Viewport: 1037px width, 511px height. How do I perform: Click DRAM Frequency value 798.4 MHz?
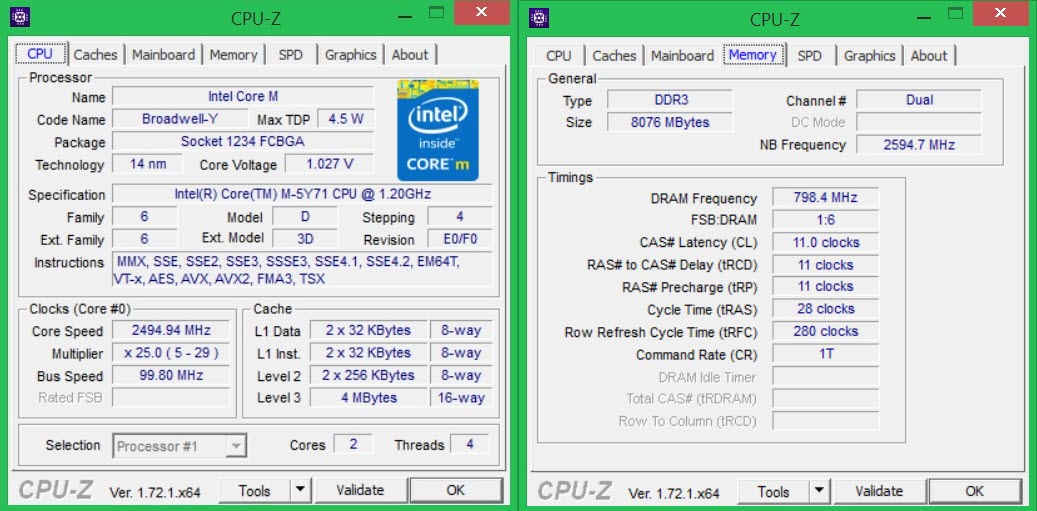tap(825, 198)
